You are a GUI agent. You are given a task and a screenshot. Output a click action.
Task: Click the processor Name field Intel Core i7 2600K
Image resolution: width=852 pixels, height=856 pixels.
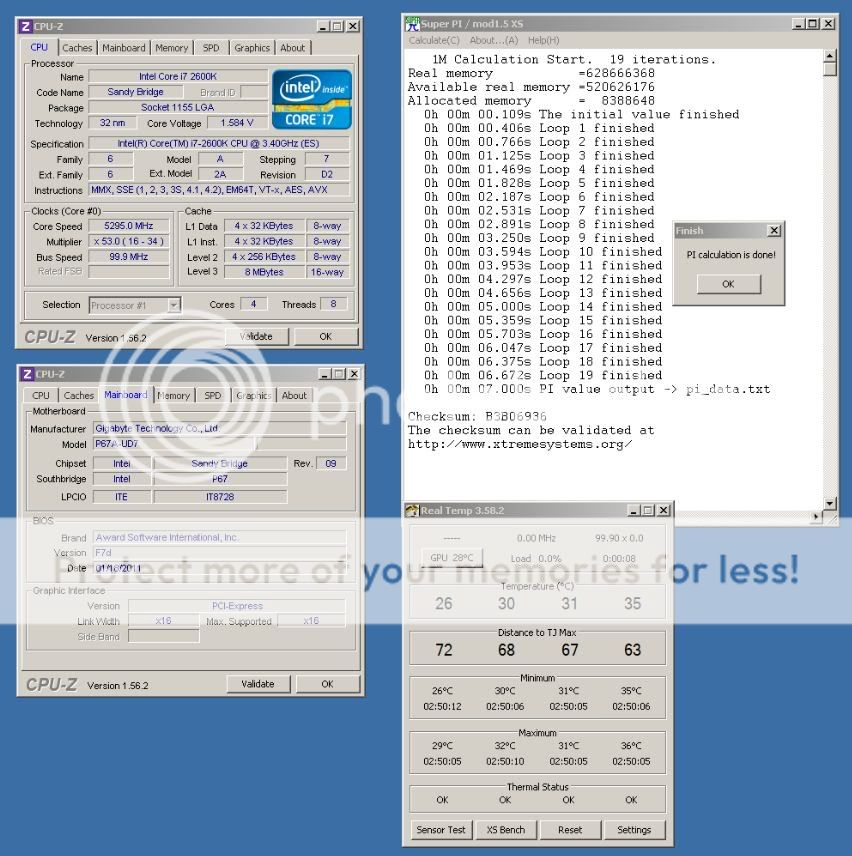pos(178,77)
